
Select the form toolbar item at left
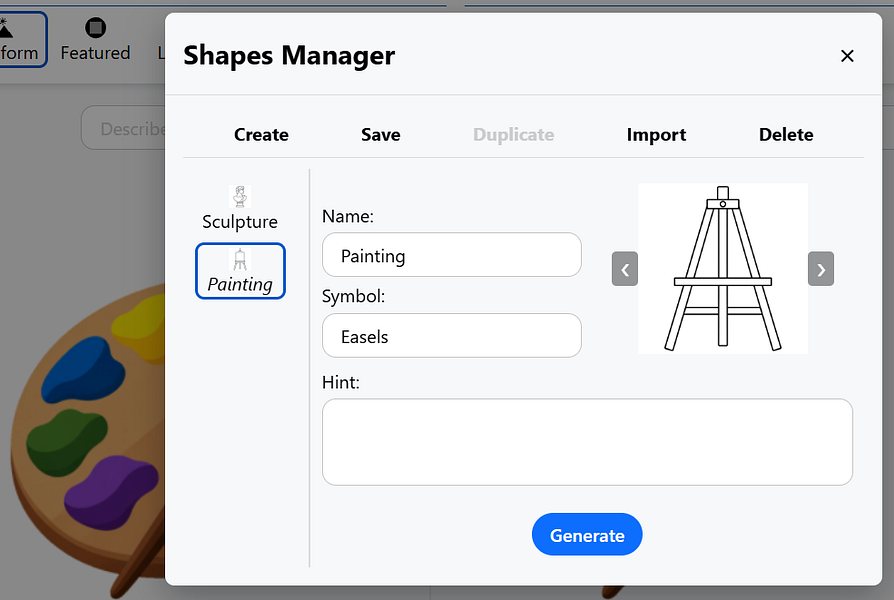tap(22, 40)
